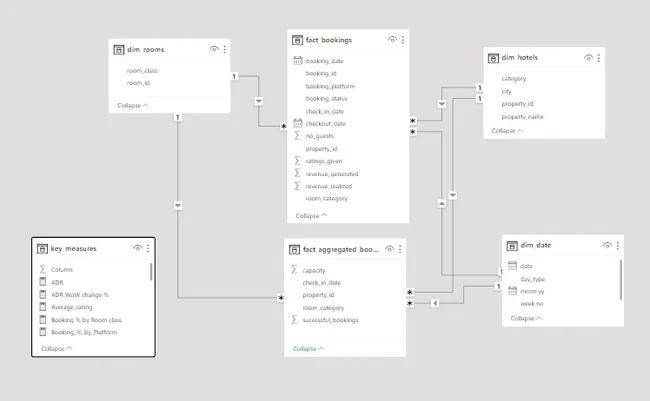Screen dimensions: 650x401
Task: Click the sigma icon beside revenue_realized
Action: [x=297, y=186]
